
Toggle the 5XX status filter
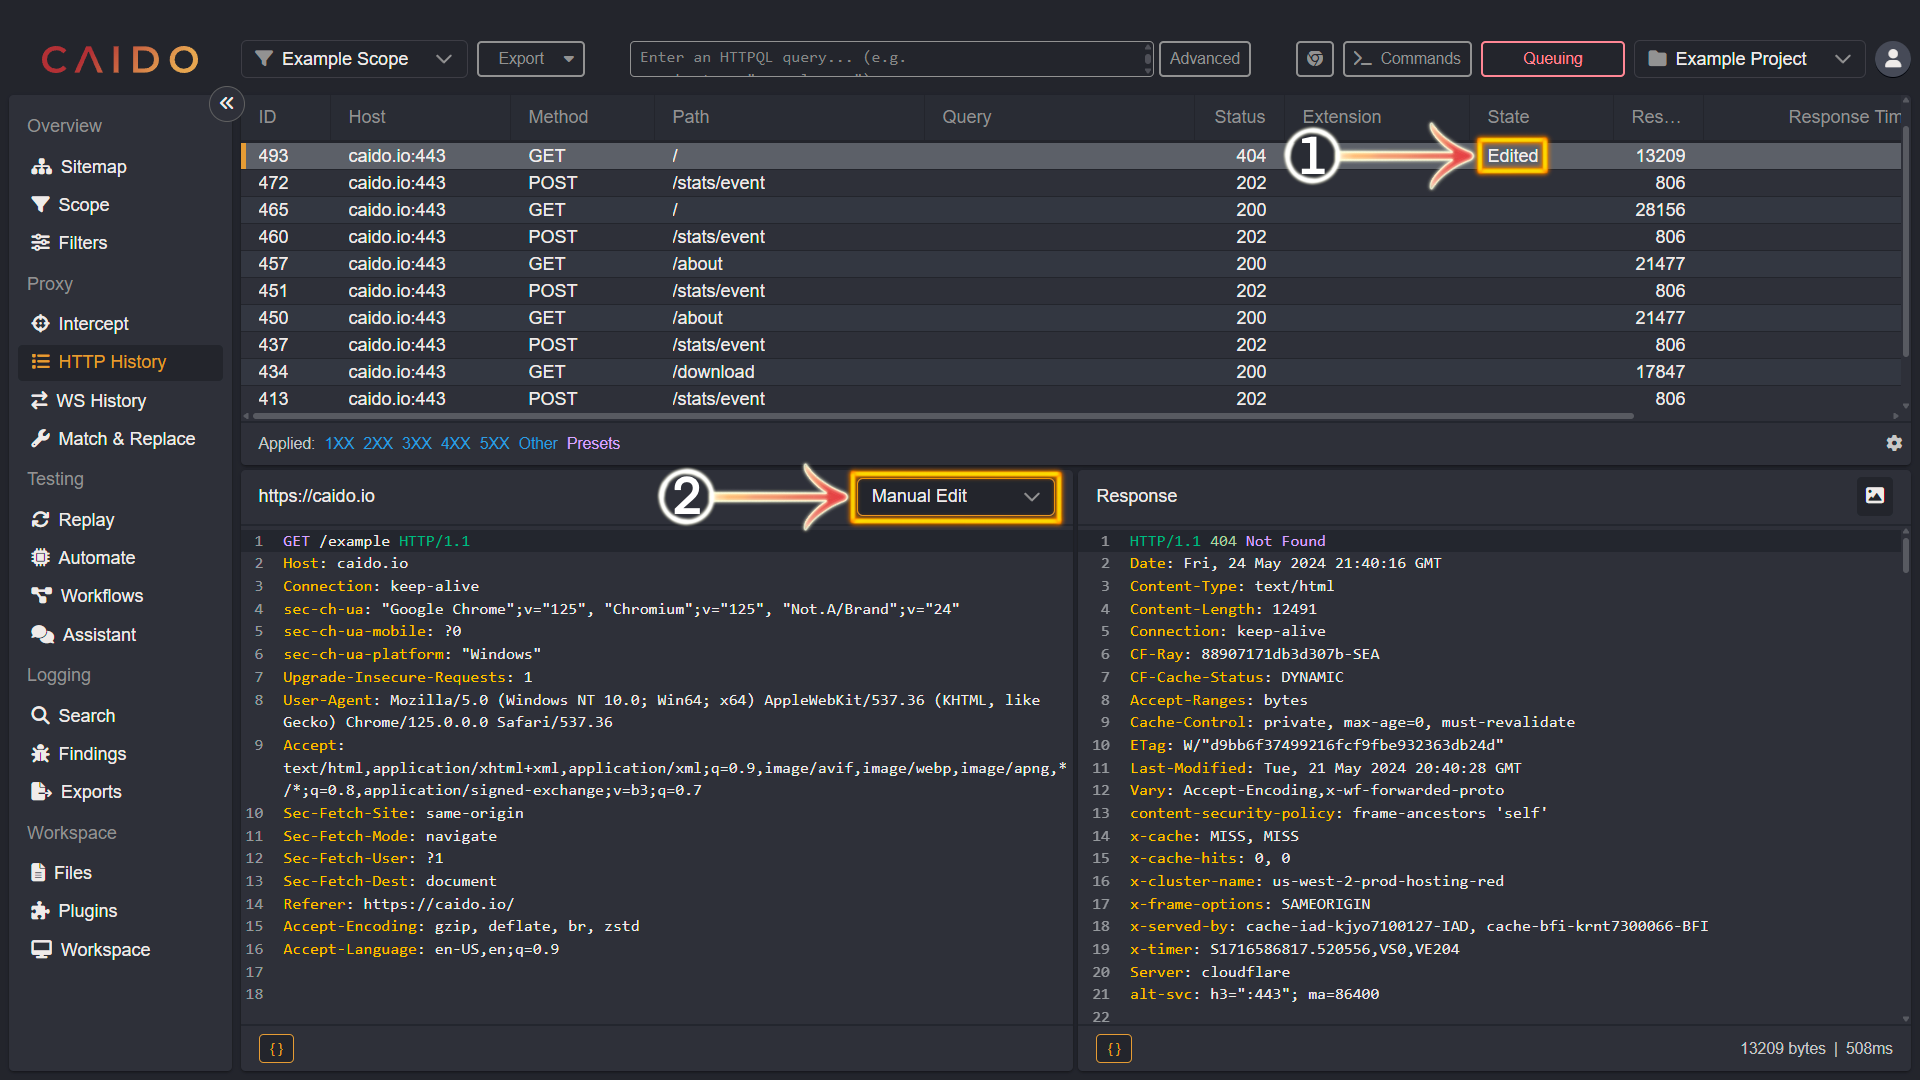coord(494,444)
